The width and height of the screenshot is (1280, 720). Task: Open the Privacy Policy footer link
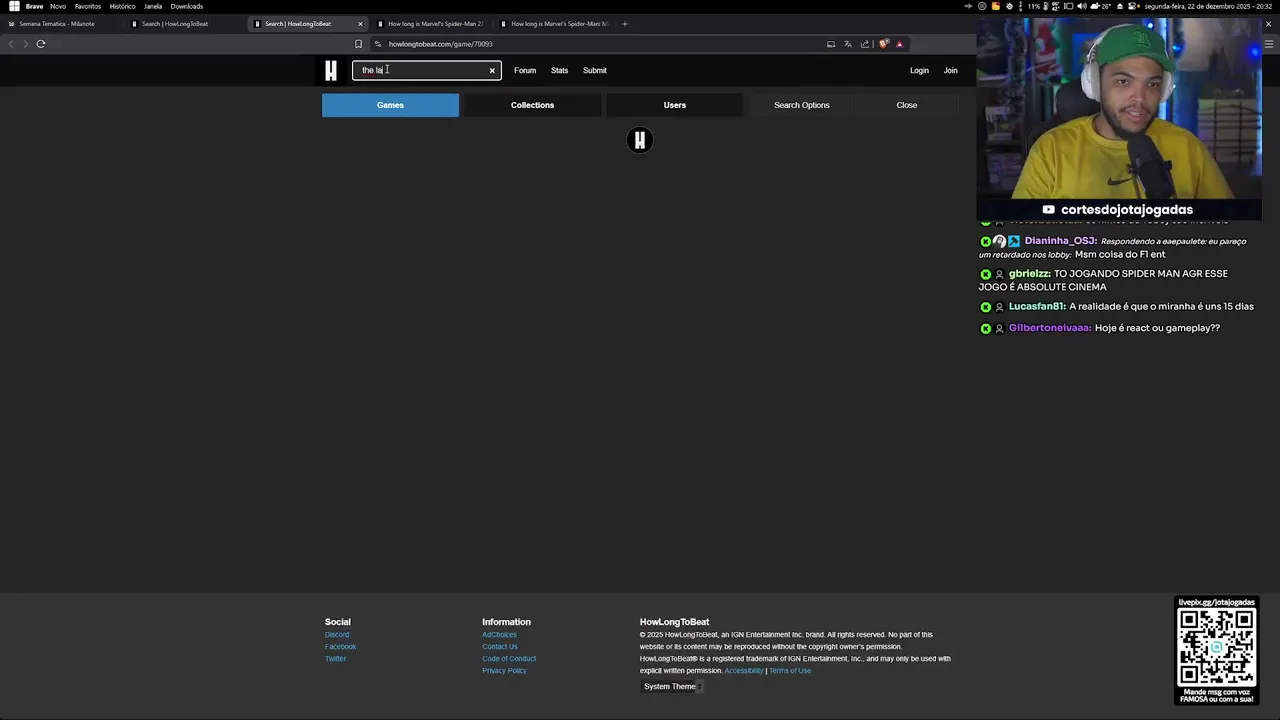pos(504,671)
